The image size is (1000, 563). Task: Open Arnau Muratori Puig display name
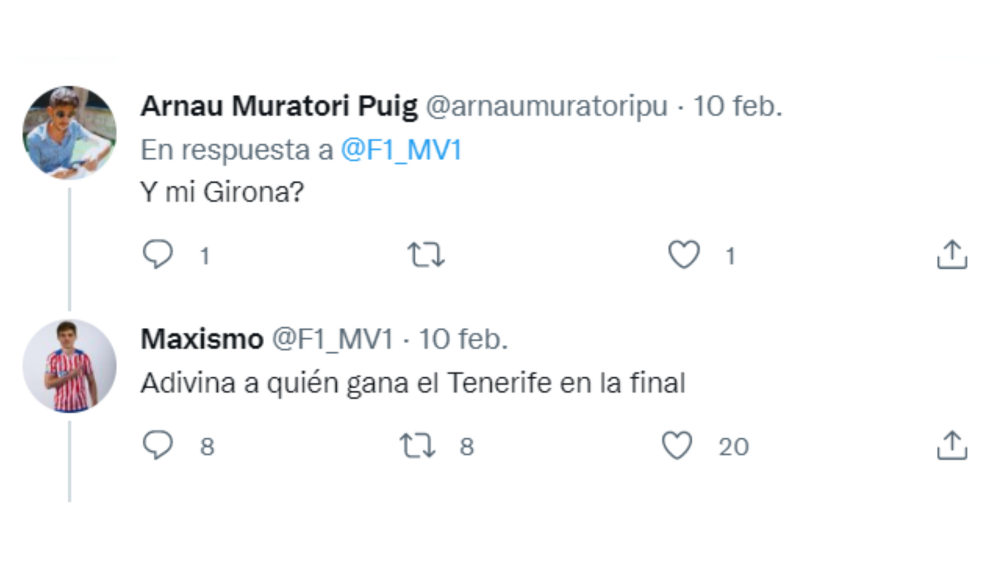279,107
